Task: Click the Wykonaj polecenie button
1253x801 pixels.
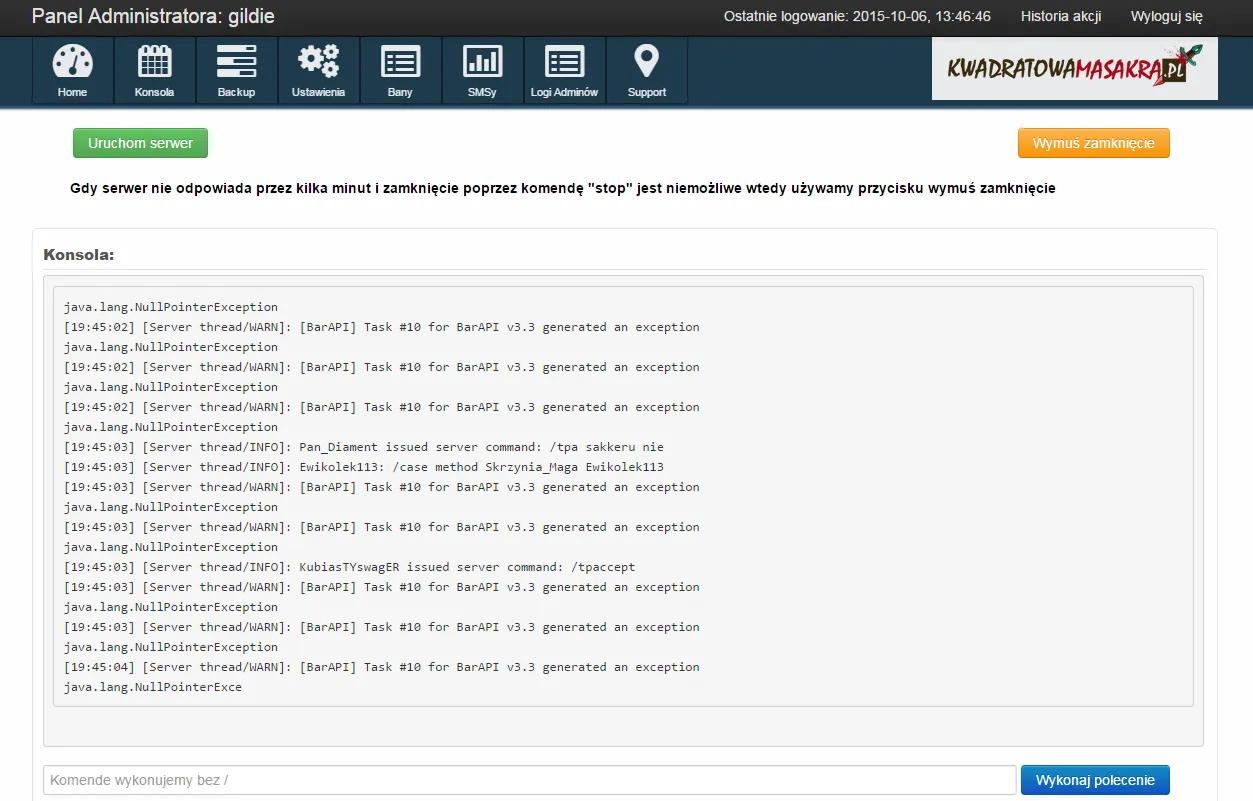Action: [x=1095, y=780]
